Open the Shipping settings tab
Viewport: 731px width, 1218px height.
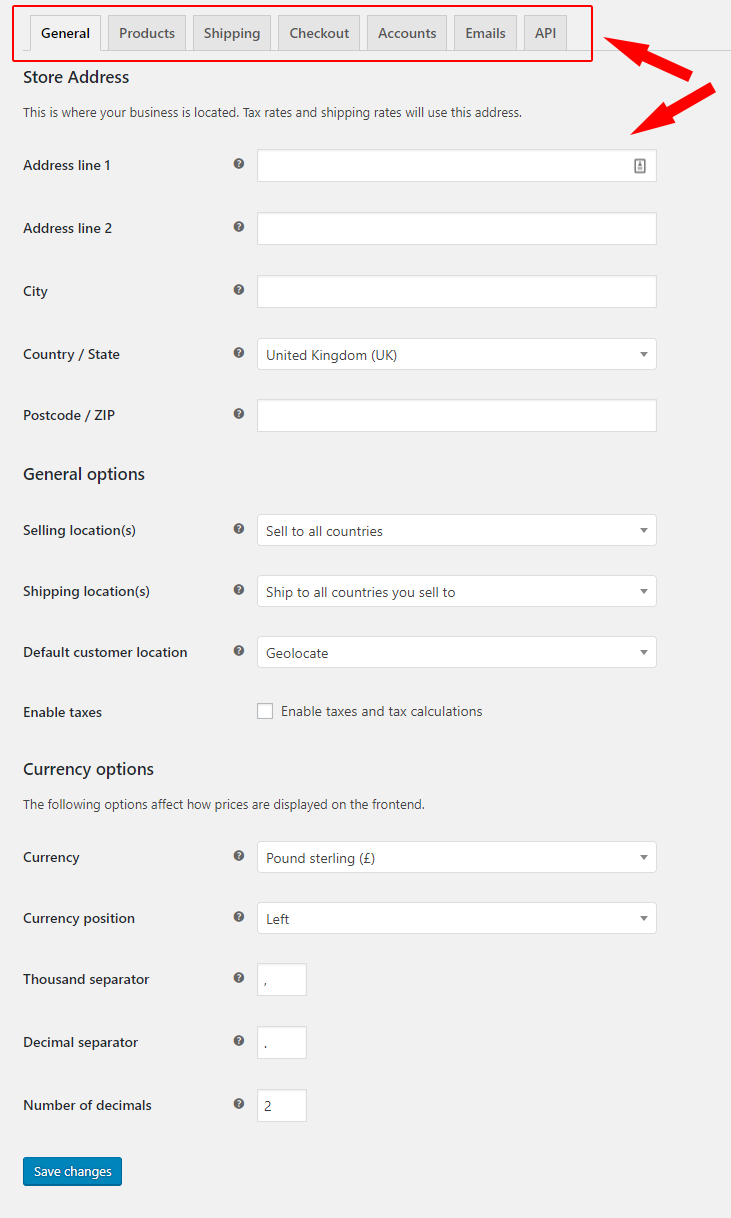[232, 33]
